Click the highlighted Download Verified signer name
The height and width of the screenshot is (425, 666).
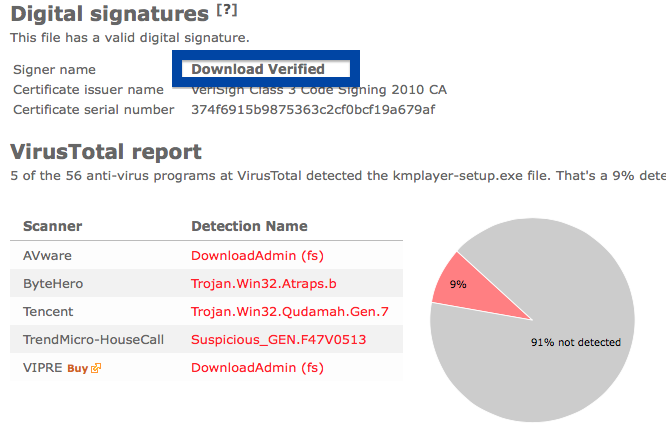tap(258, 69)
